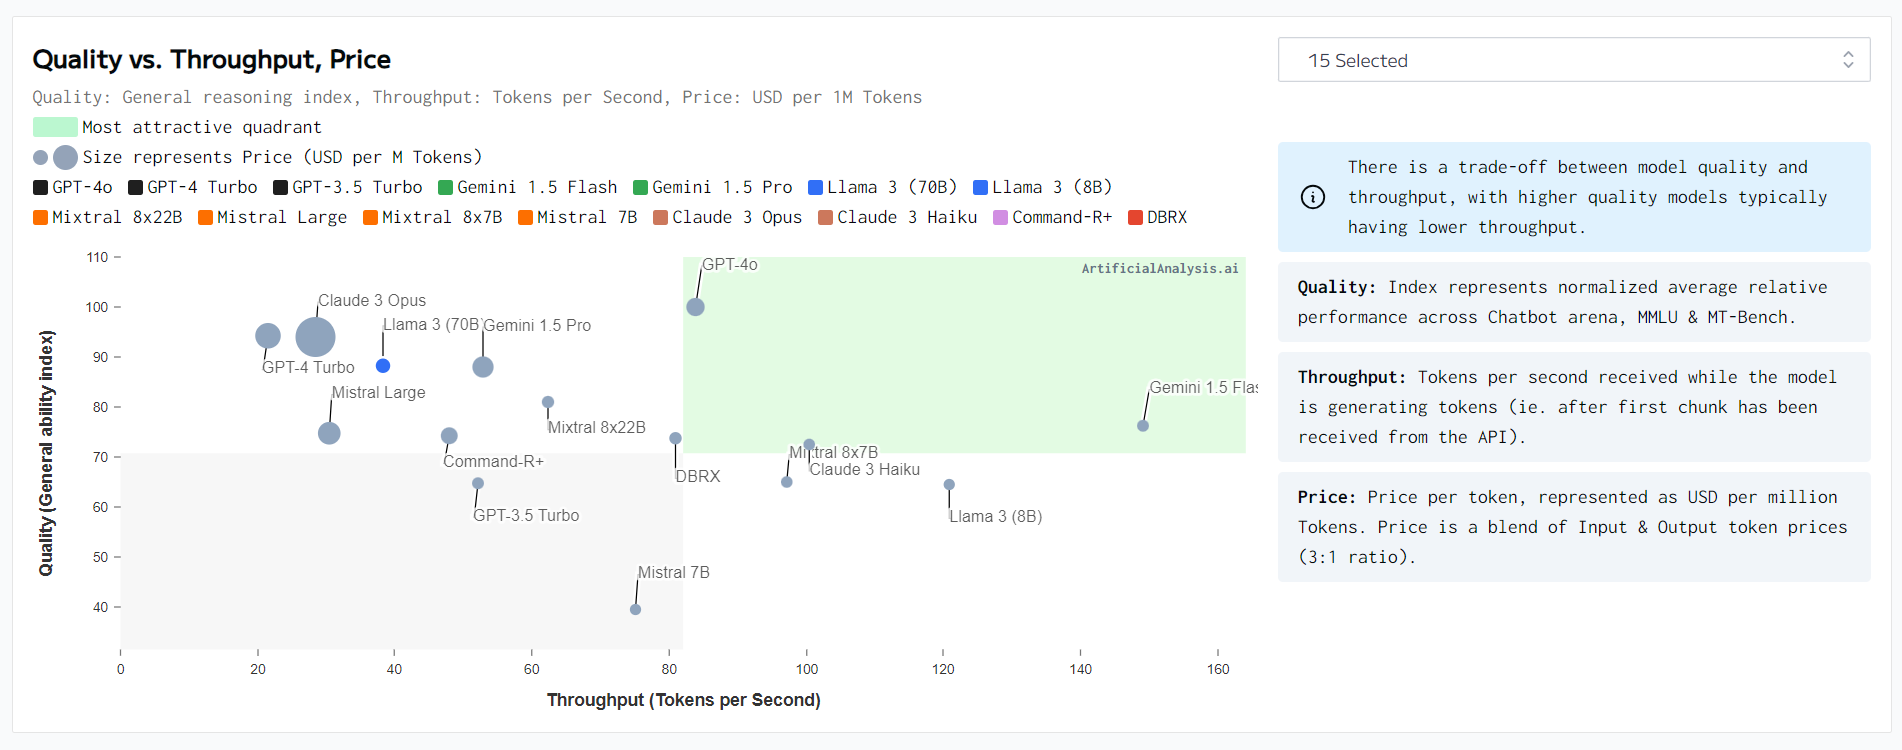
Task: Toggle Gemini 1.5 Flash legend entry
Action: (528, 187)
